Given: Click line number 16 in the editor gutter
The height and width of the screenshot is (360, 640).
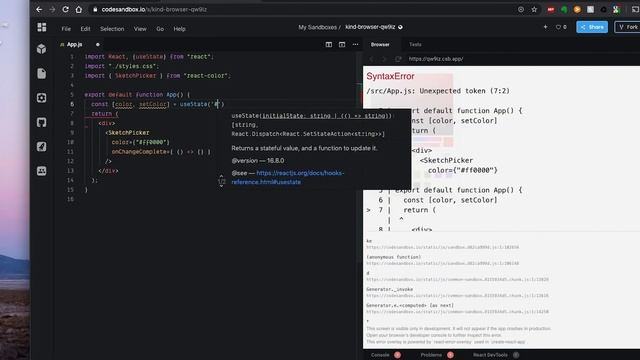Looking at the screenshot, I should coord(71,199).
